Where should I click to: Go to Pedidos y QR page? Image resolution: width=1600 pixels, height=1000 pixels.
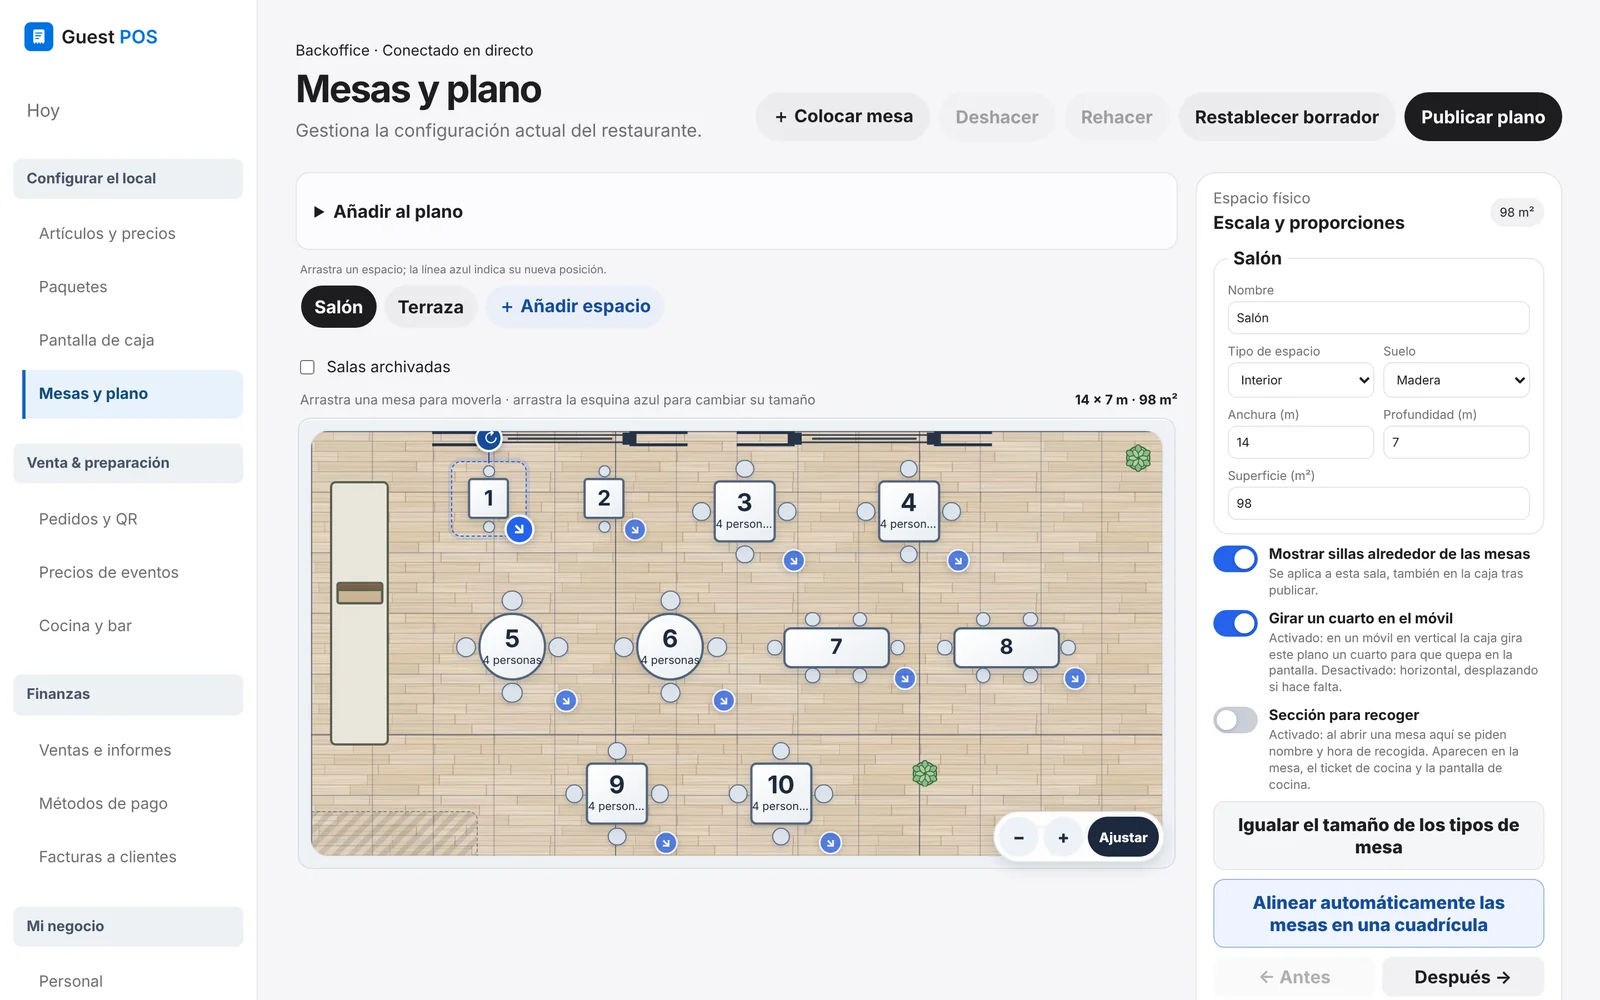click(88, 519)
